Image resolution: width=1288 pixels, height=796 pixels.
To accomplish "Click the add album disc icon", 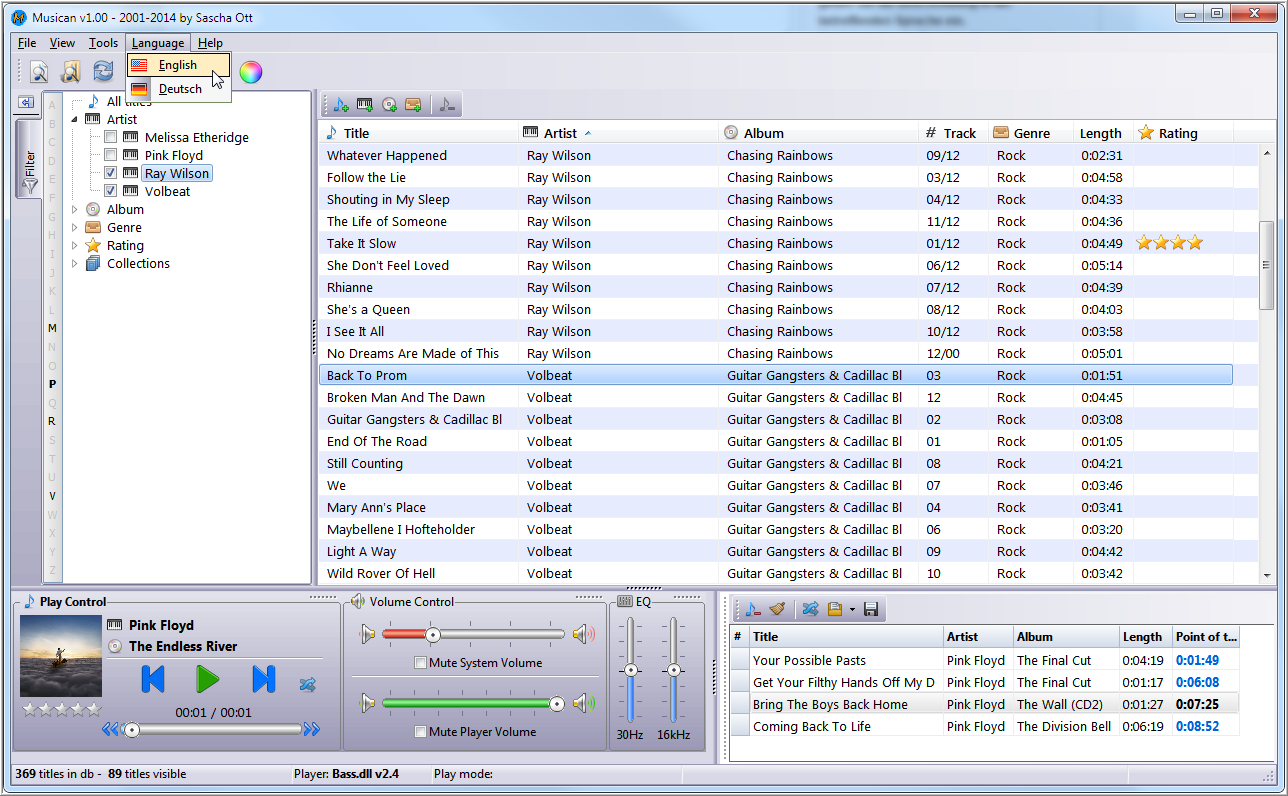I will click(x=389, y=104).
